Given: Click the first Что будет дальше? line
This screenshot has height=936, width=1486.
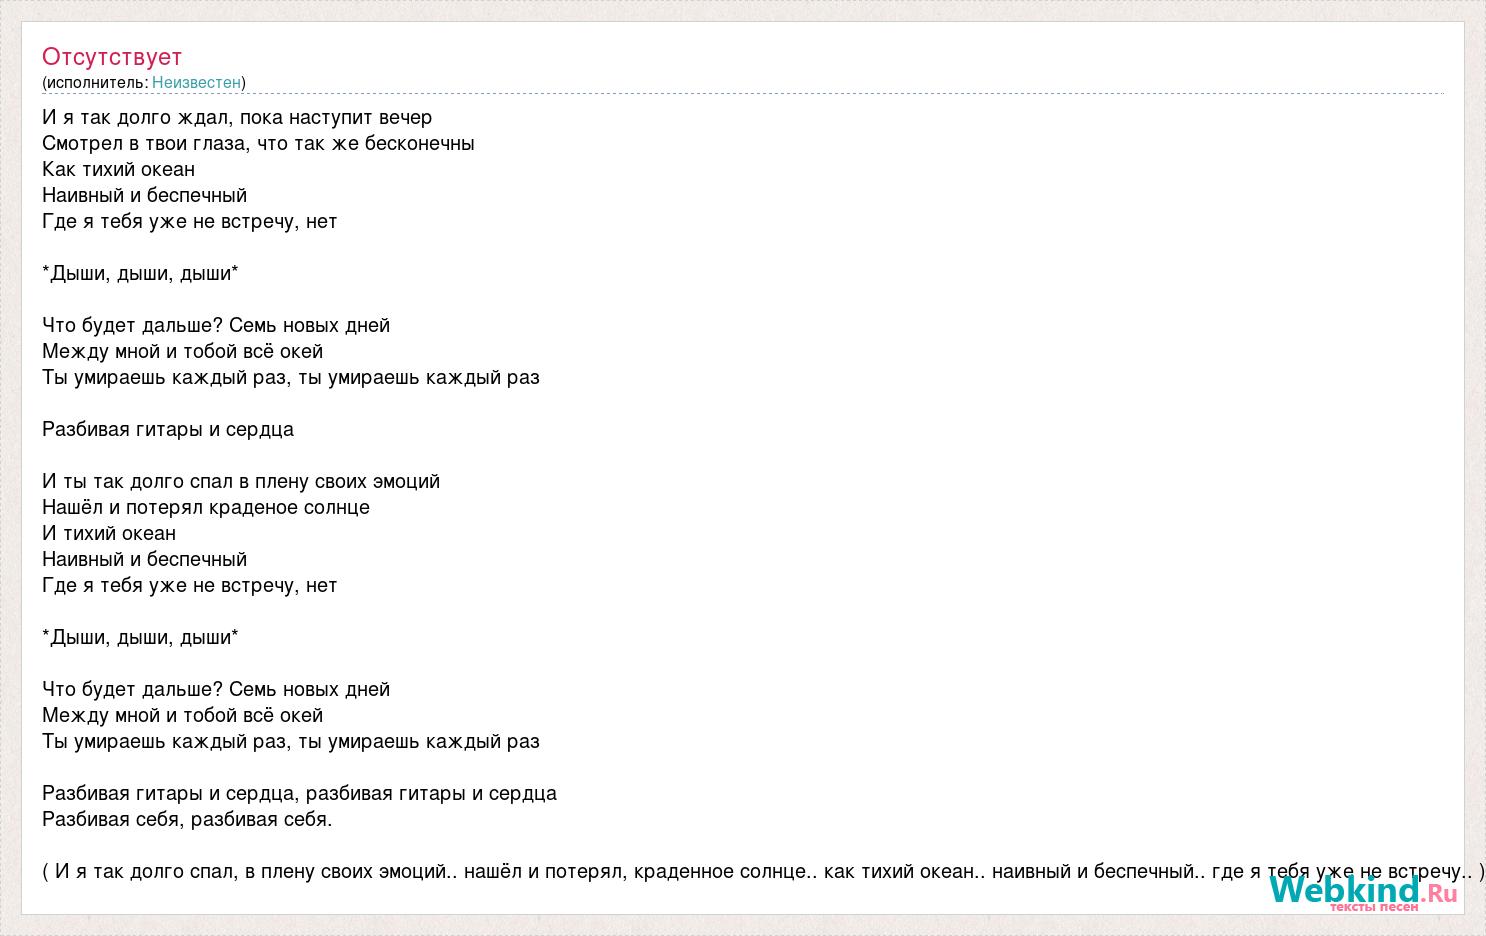Looking at the screenshot, I should click(x=216, y=325).
